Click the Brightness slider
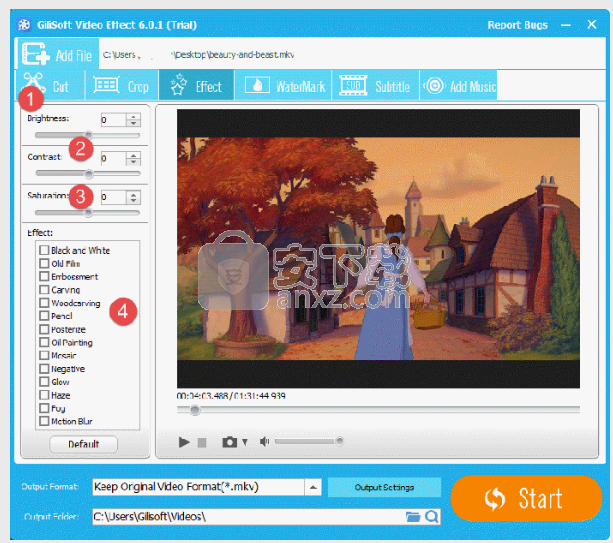This screenshot has height=543, width=613. tap(87, 135)
